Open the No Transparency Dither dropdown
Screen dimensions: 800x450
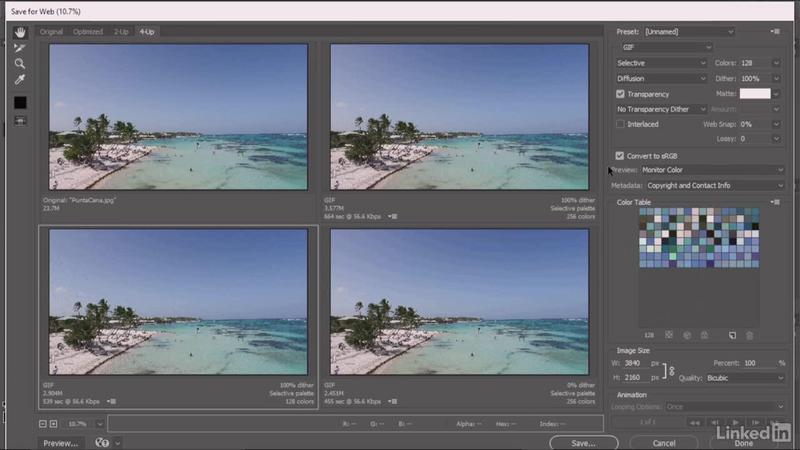661,109
